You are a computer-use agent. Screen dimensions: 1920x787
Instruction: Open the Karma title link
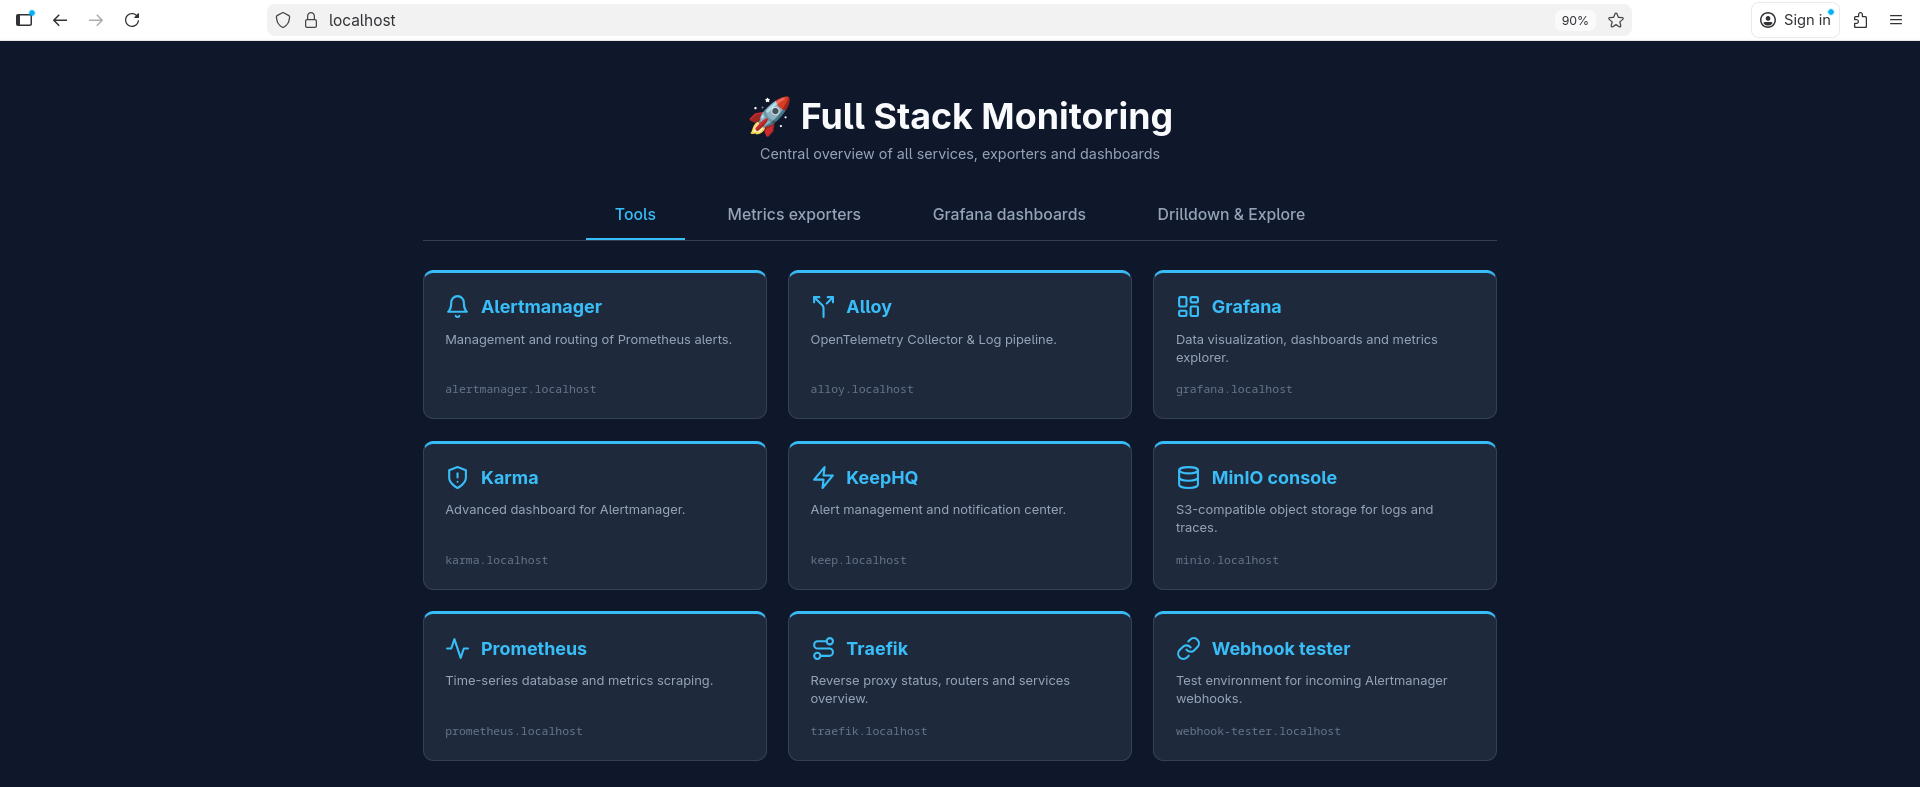click(x=509, y=478)
